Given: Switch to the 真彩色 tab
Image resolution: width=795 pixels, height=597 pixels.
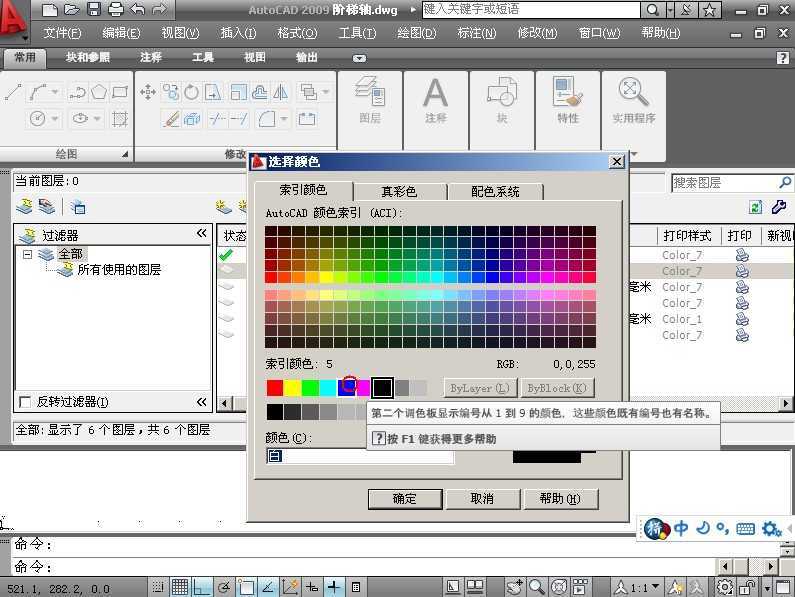Looking at the screenshot, I should 400,192.
